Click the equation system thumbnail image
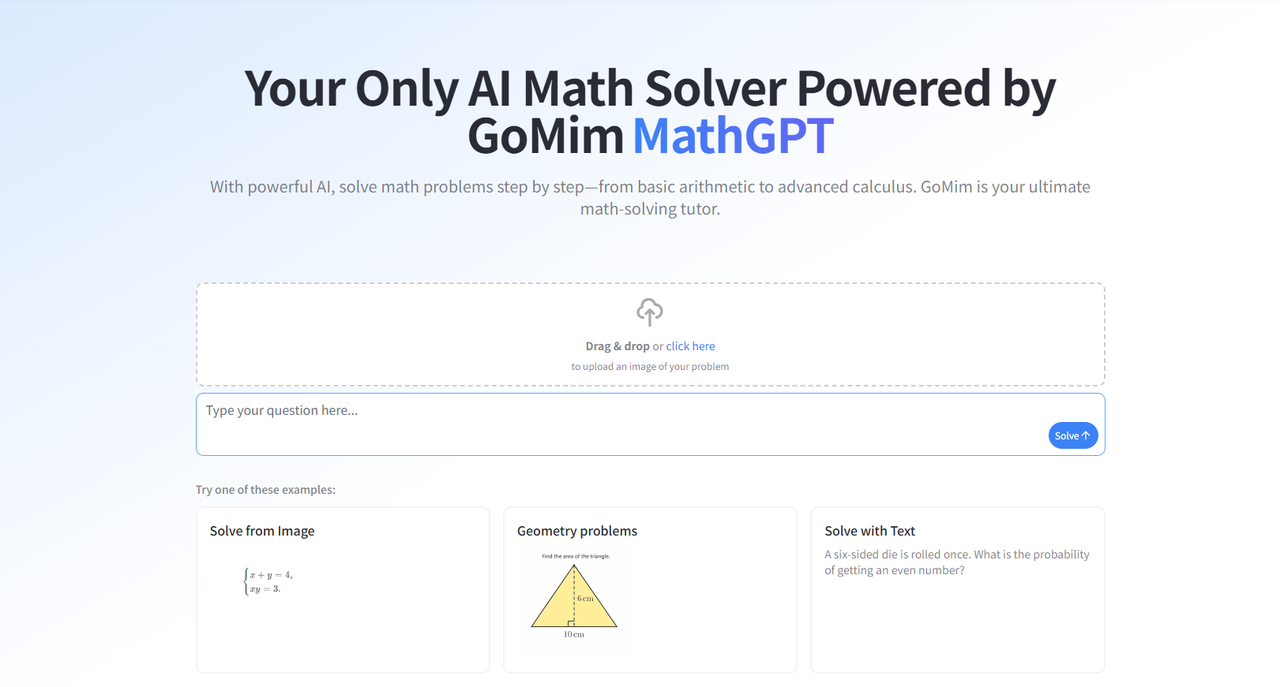The image size is (1280, 687). tap(268, 581)
